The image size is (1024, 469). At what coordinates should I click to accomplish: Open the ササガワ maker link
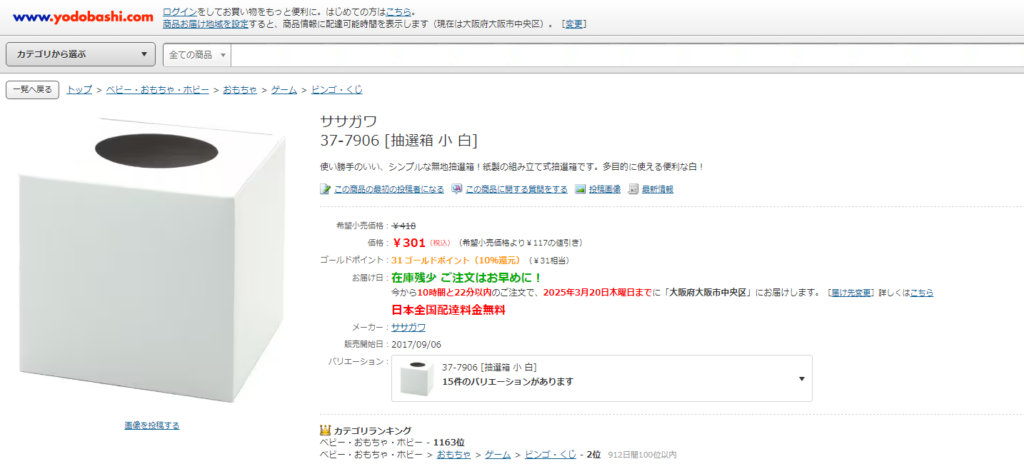(x=408, y=327)
